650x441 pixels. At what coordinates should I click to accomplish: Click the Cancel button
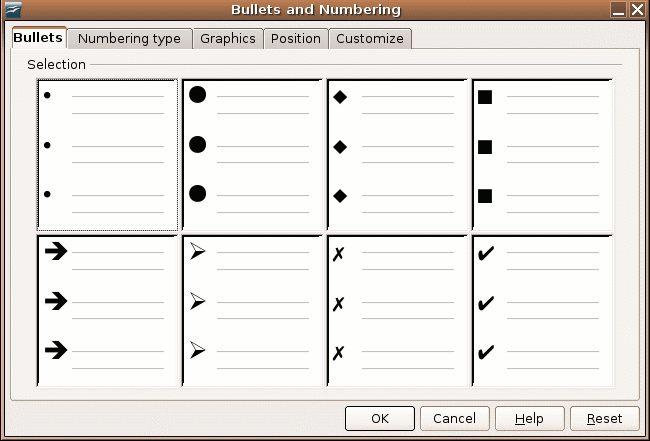coord(454,419)
